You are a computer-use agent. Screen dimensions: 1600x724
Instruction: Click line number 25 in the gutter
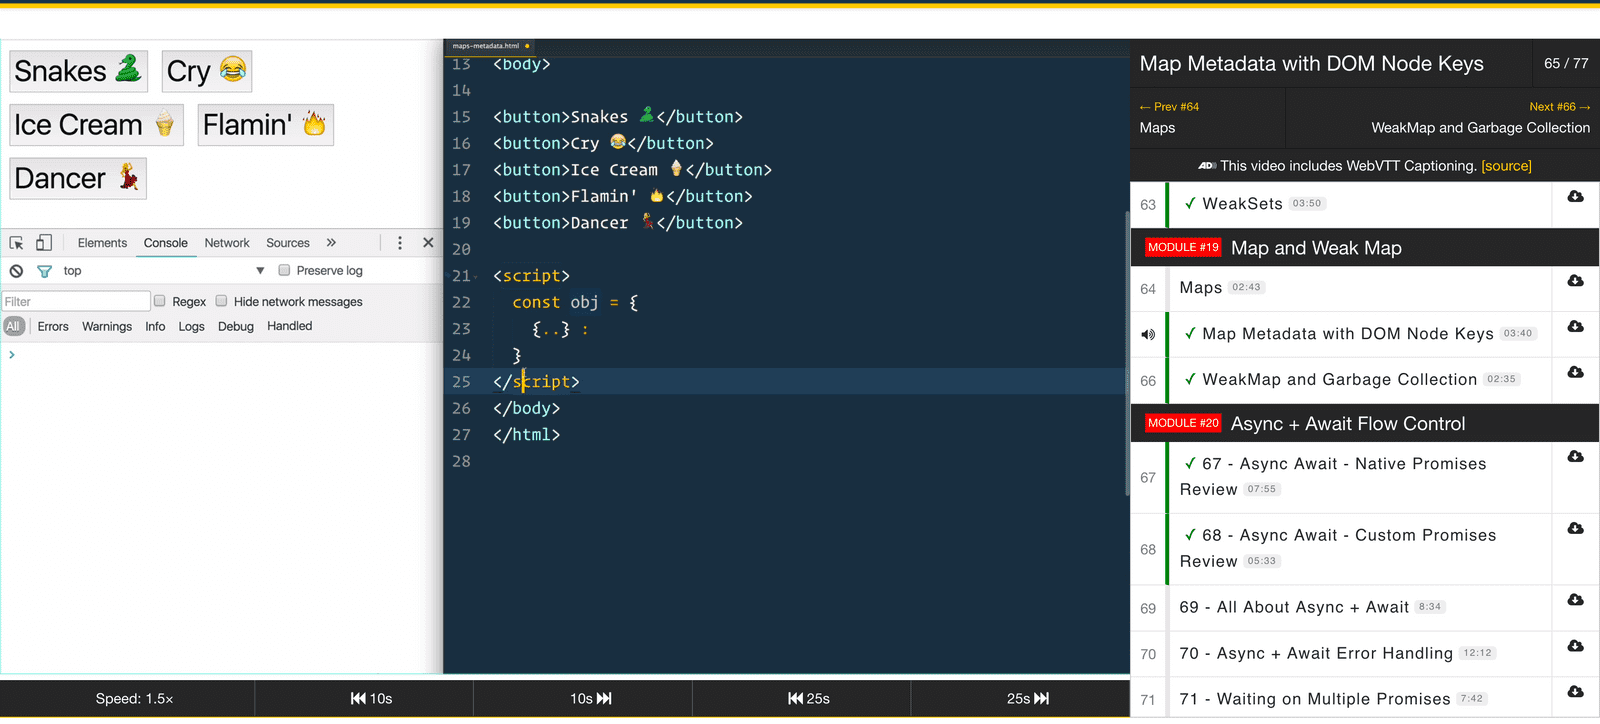coord(461,382)
